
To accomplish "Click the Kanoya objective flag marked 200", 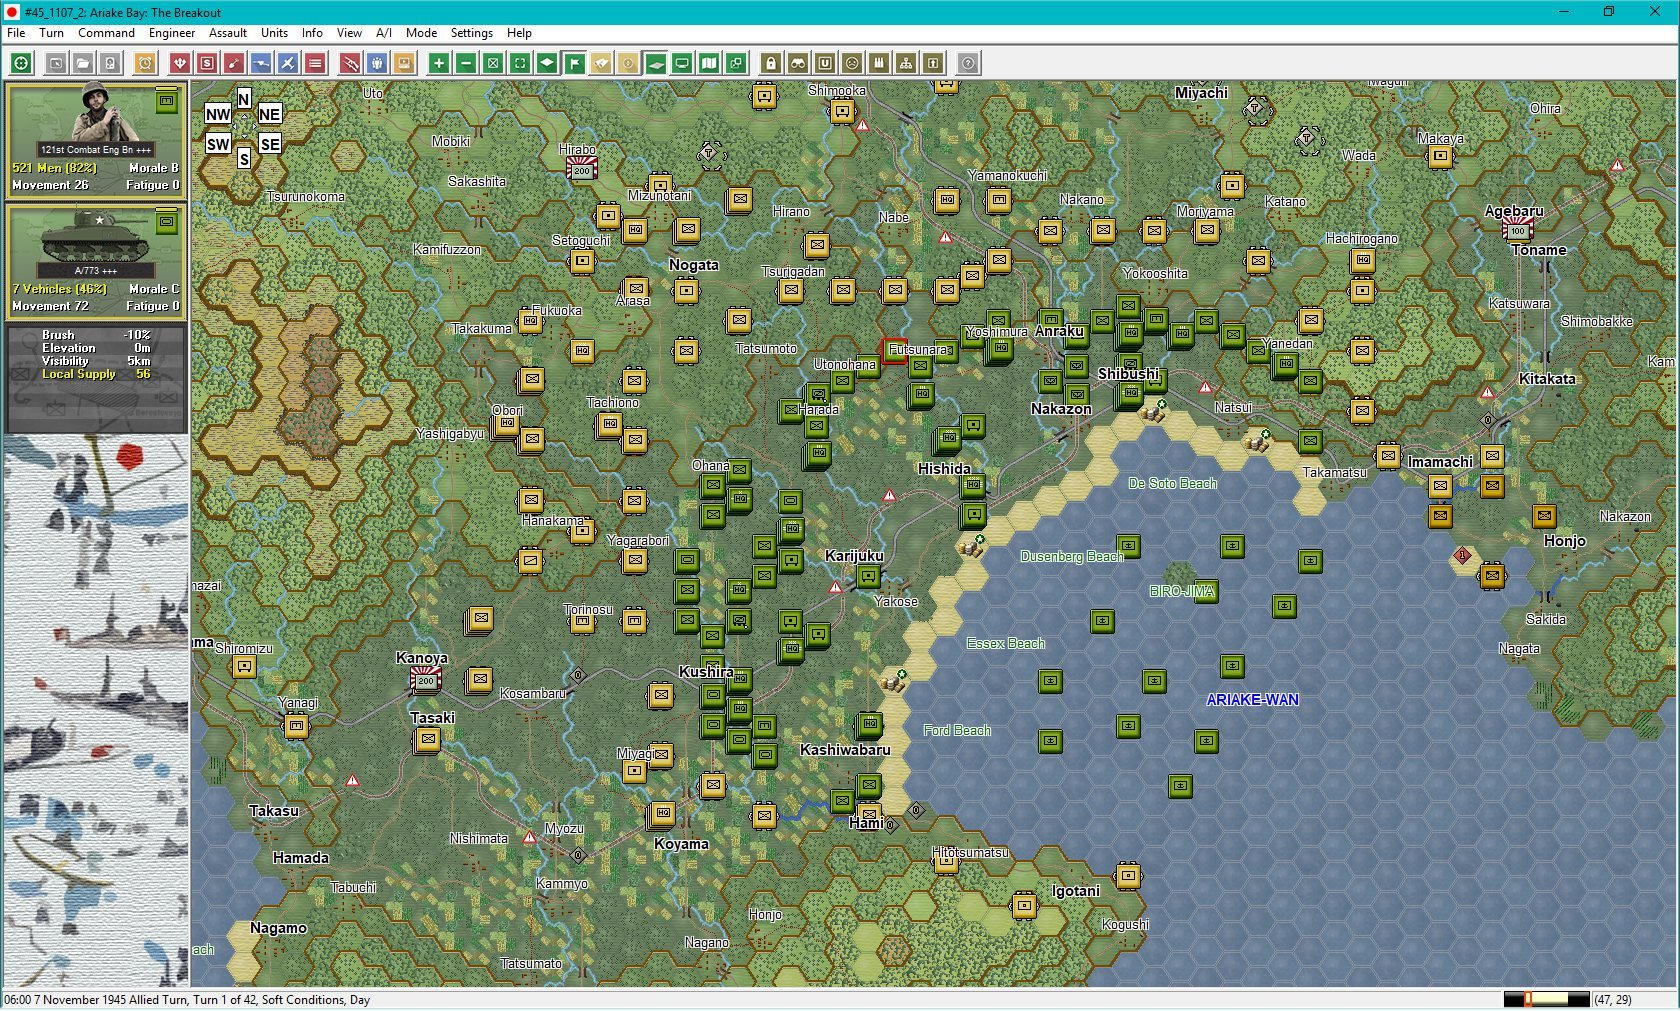I will pyautogui.click(x=426, y=680).
